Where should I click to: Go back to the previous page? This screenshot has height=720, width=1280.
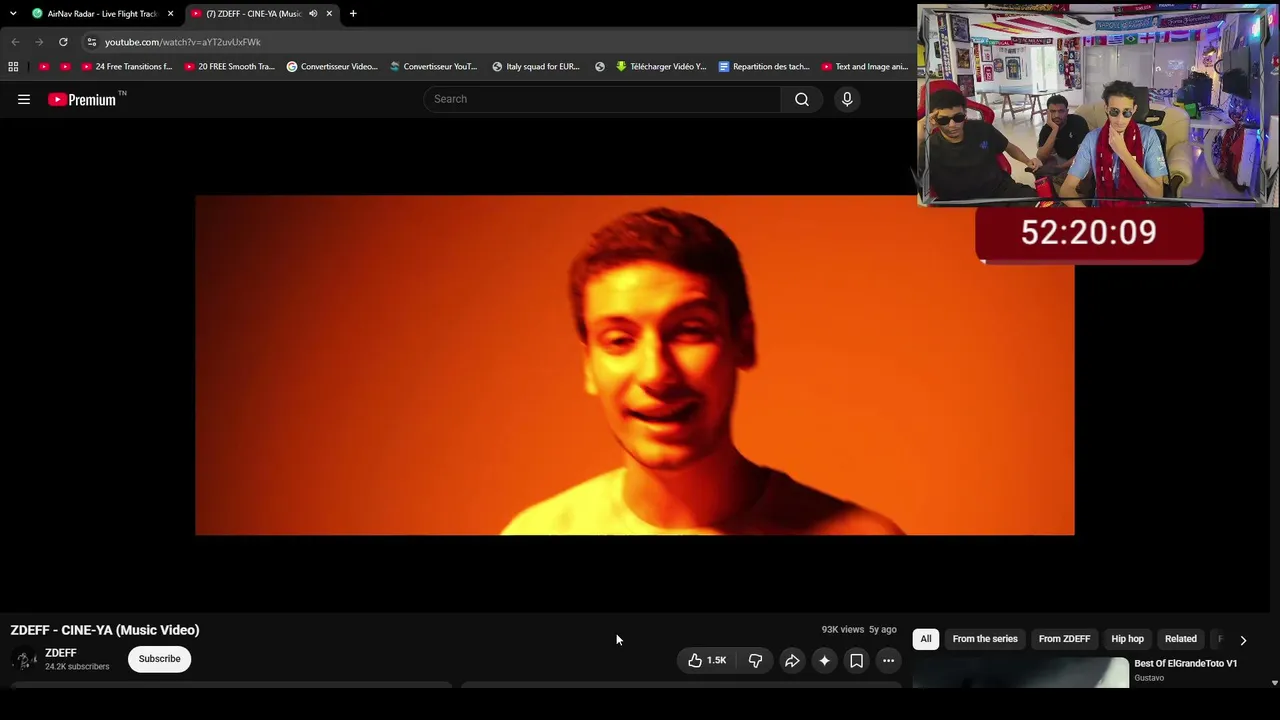[15, 42]
